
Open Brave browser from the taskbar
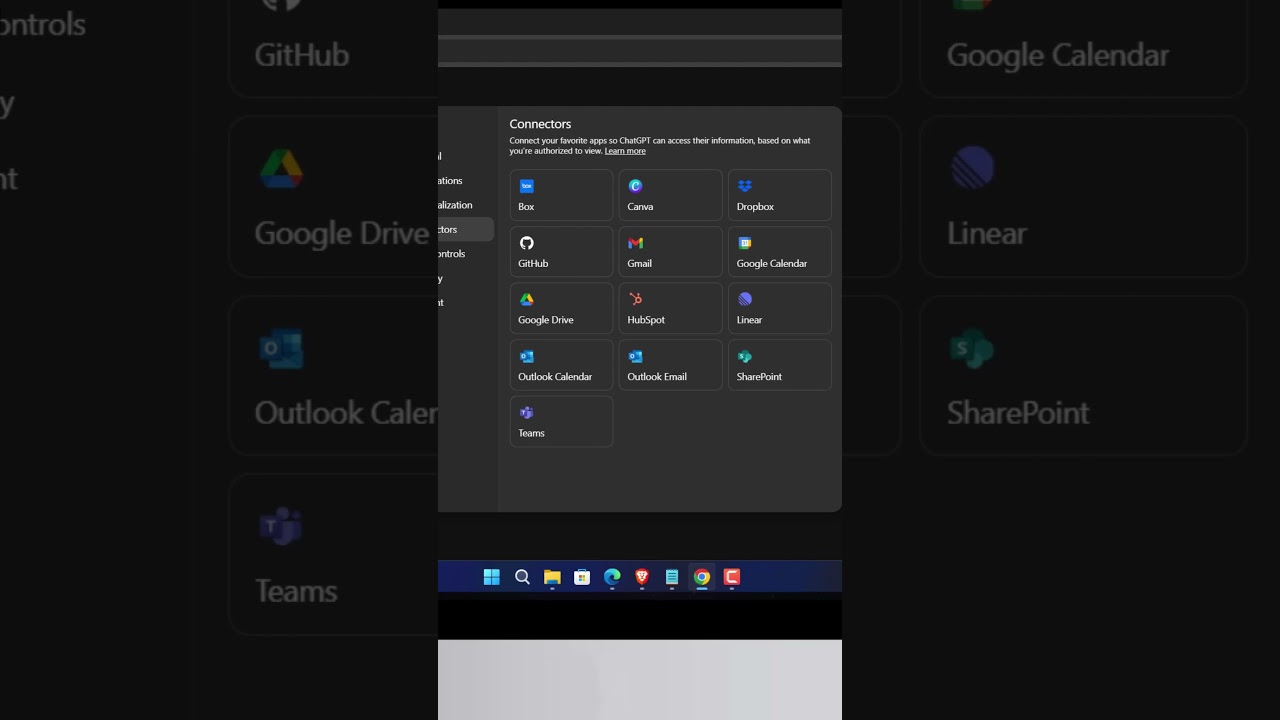coord(642,577)
